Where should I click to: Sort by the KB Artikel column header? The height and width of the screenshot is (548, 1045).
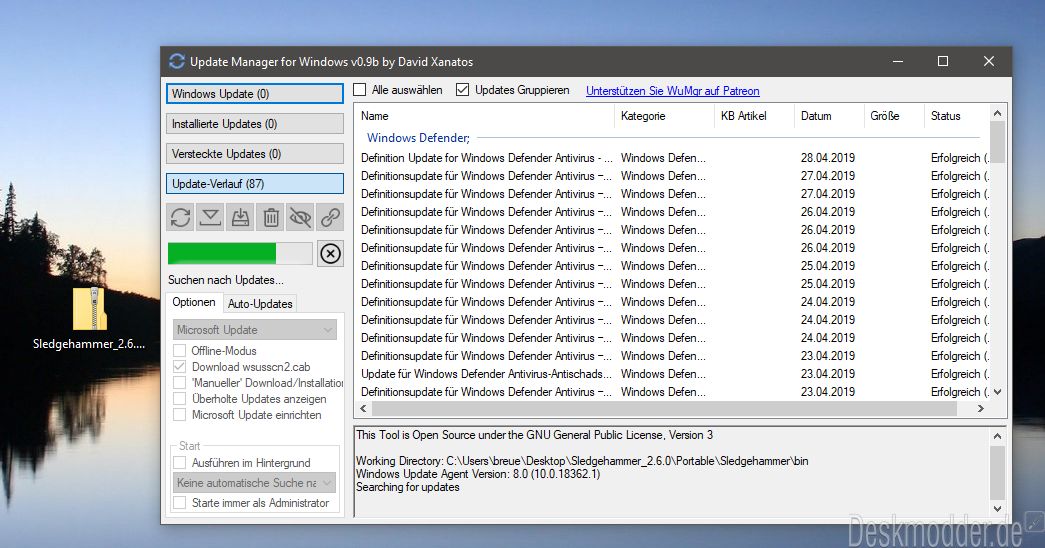tap(754, 116)
